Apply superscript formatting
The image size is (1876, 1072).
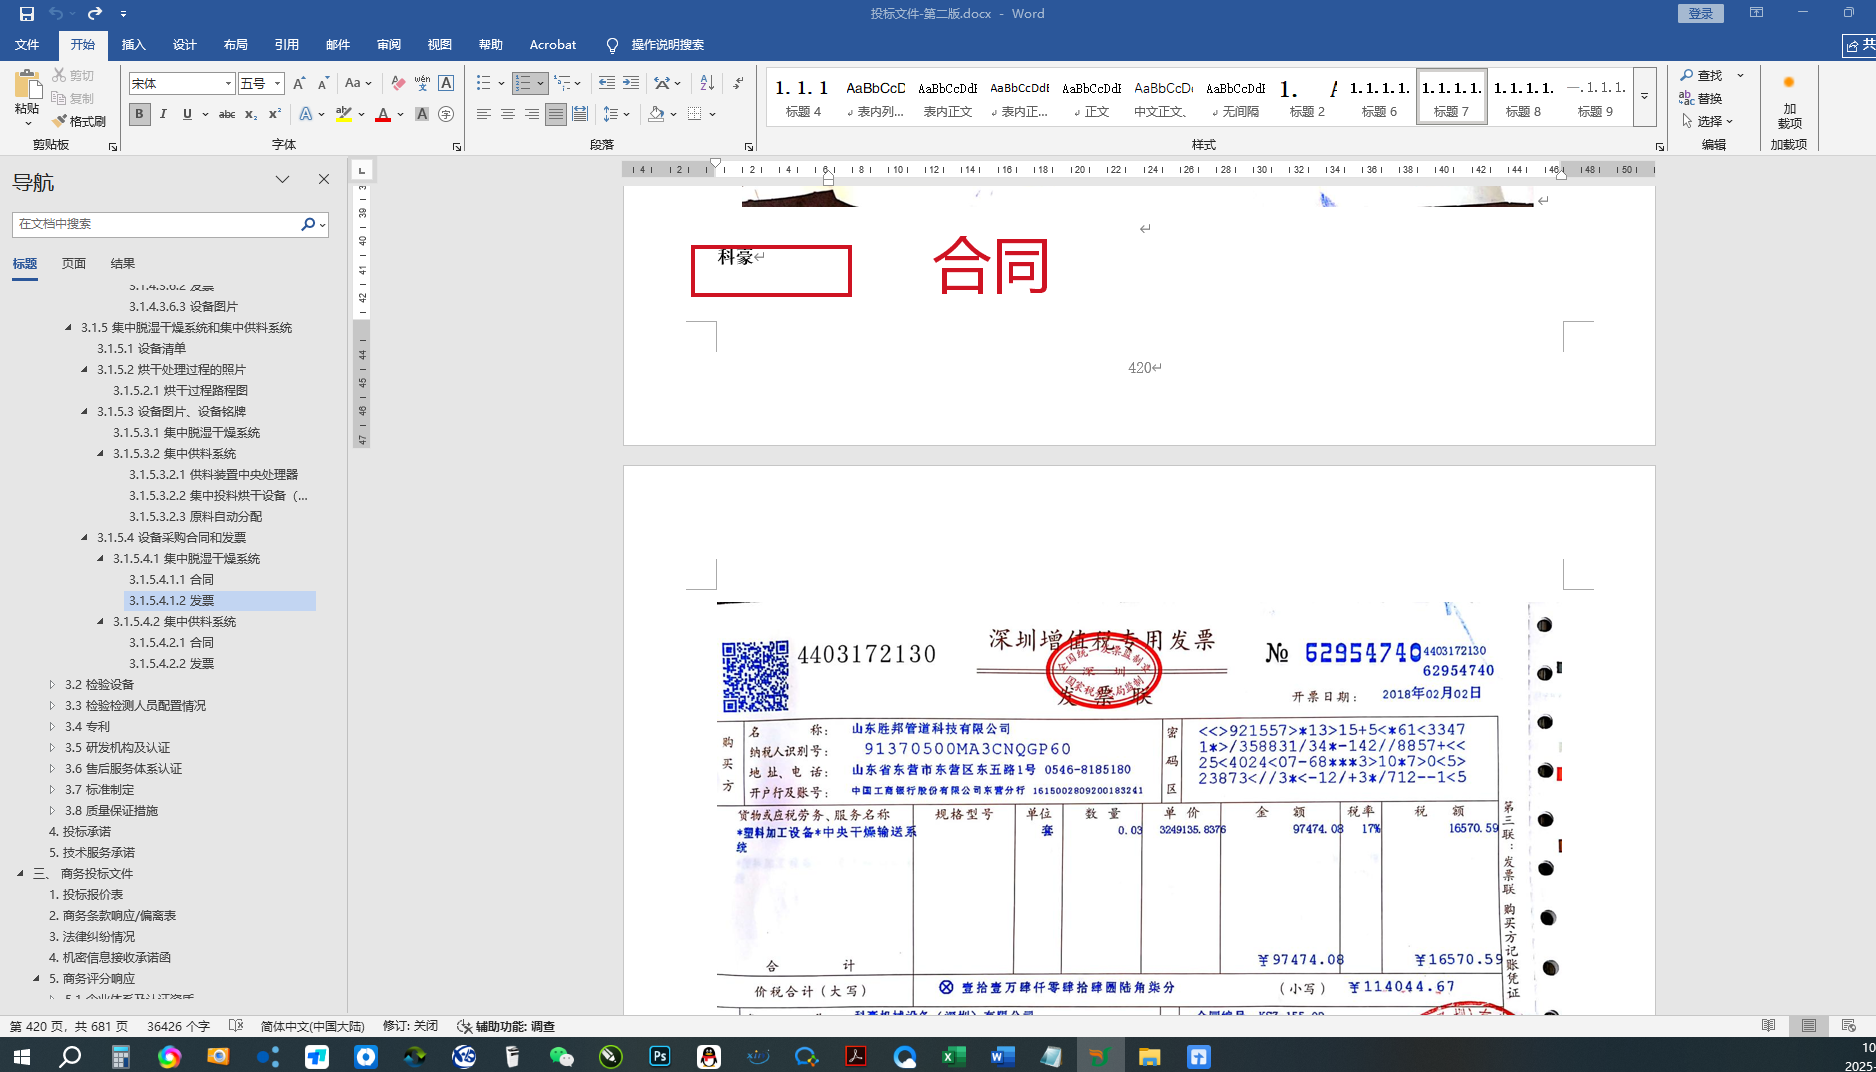coord(275,114)
